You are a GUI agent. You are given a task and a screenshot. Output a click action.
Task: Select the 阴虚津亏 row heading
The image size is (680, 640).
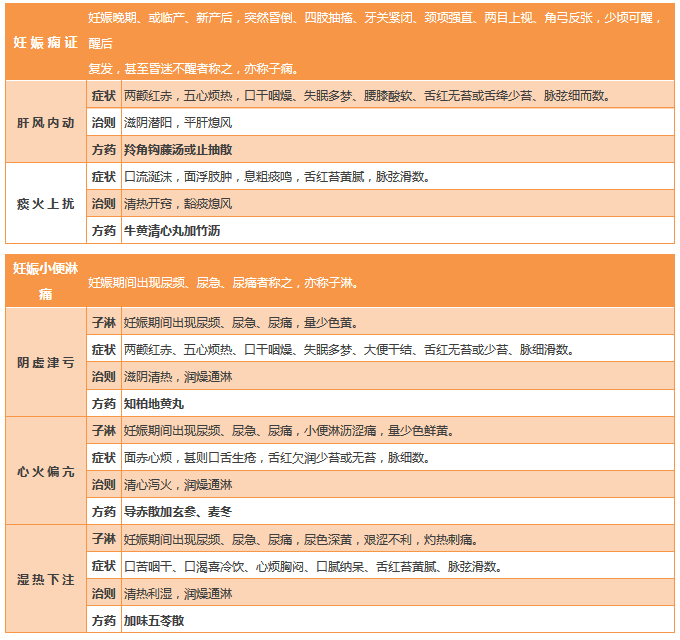(46, 363)
